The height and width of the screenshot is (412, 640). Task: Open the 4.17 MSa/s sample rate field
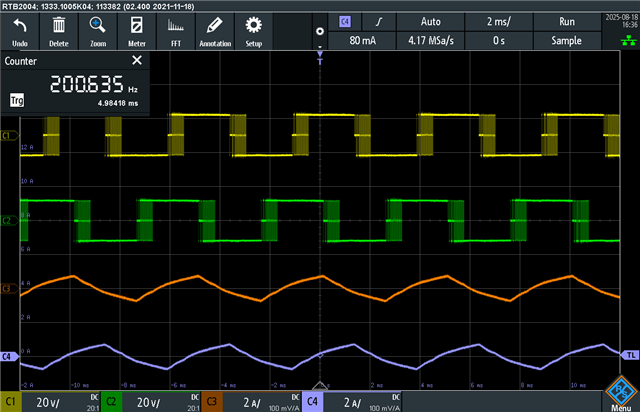tap(431, 41)
